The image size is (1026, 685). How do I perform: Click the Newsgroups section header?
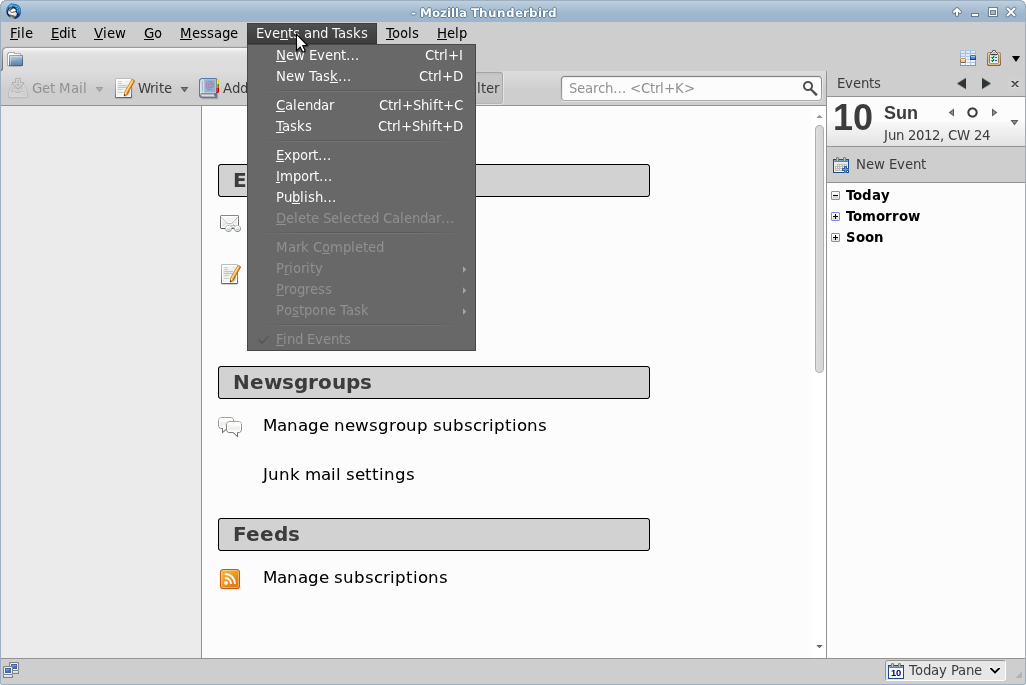(x=434, y=382)
